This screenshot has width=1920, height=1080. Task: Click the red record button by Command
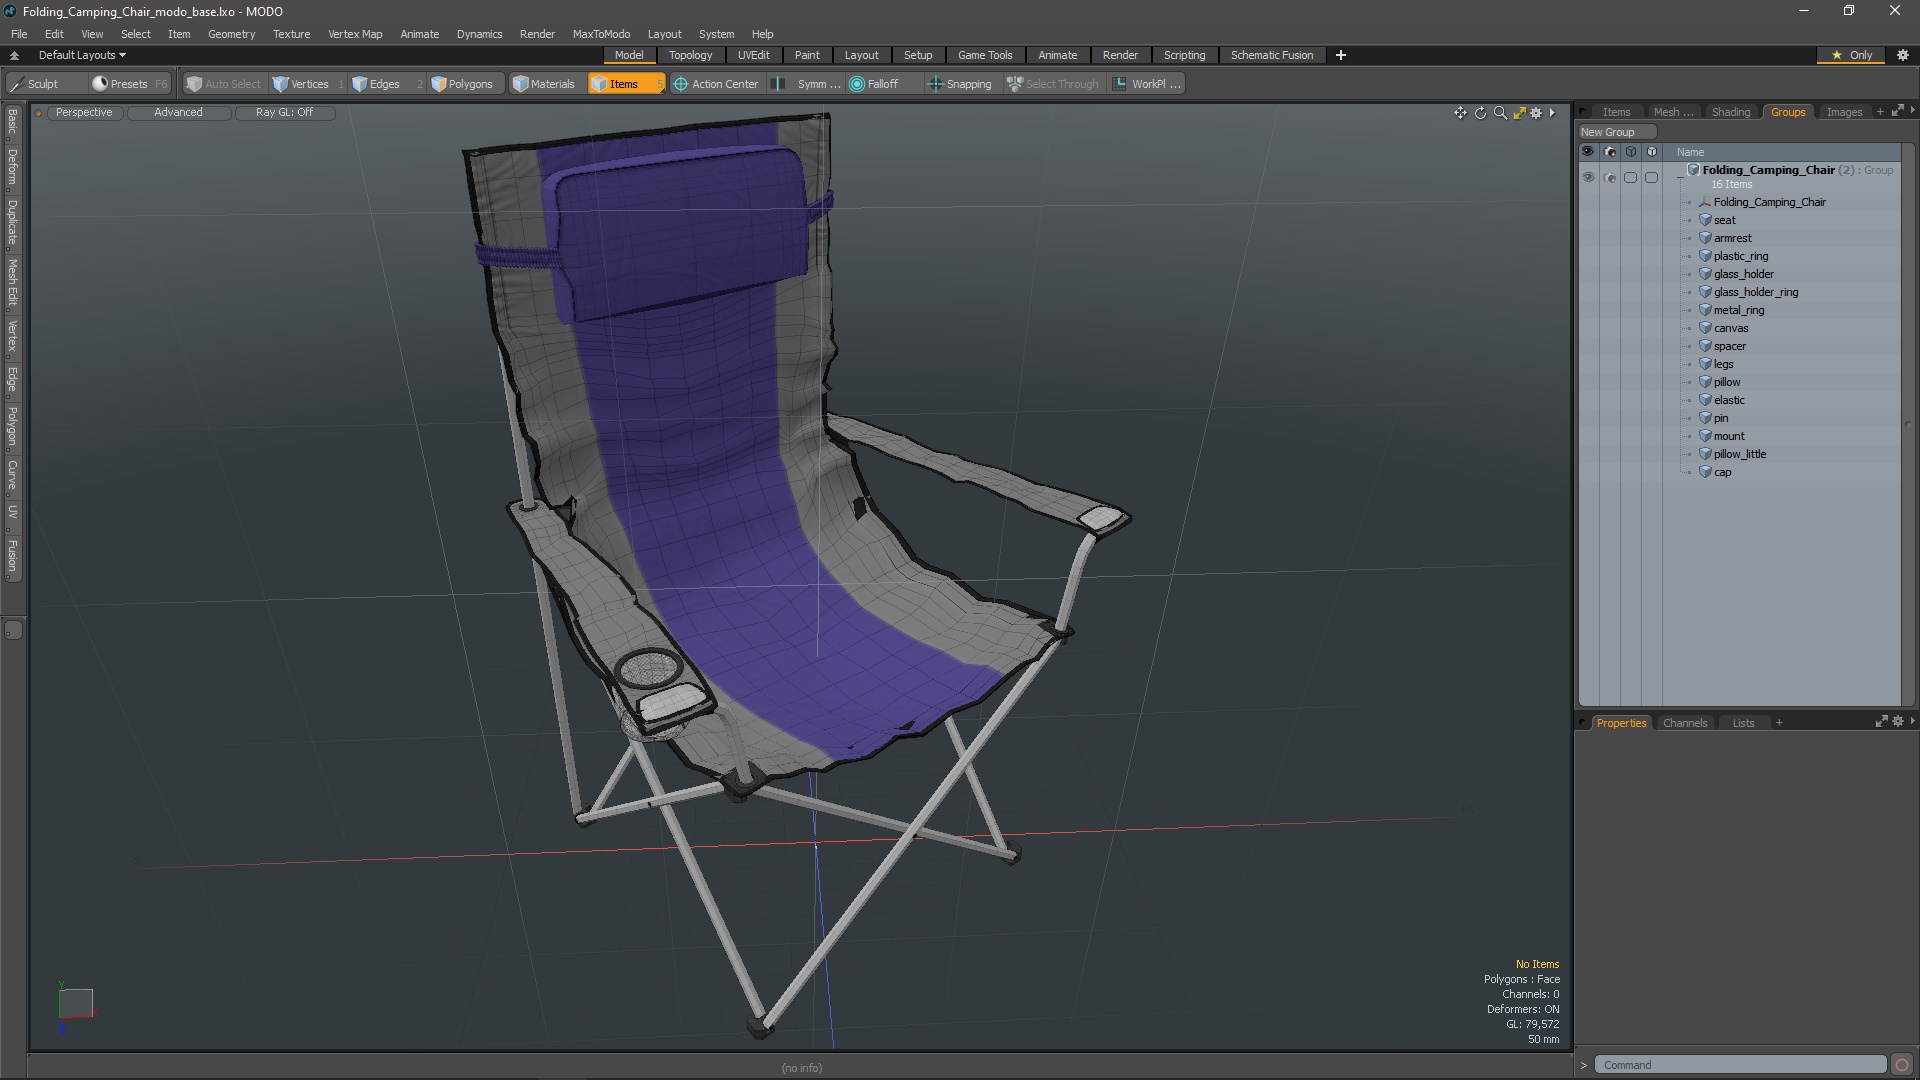pos(1902,1065)
